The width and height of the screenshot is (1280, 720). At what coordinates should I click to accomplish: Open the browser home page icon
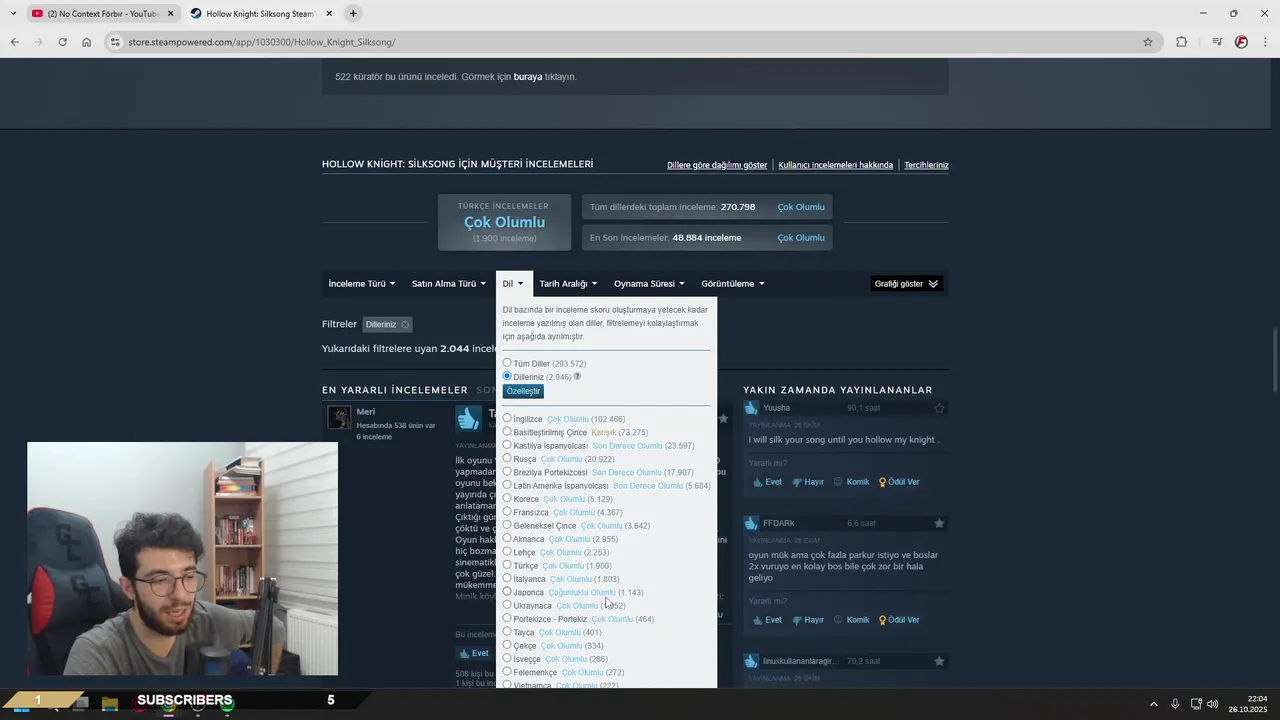coord(87,42)
